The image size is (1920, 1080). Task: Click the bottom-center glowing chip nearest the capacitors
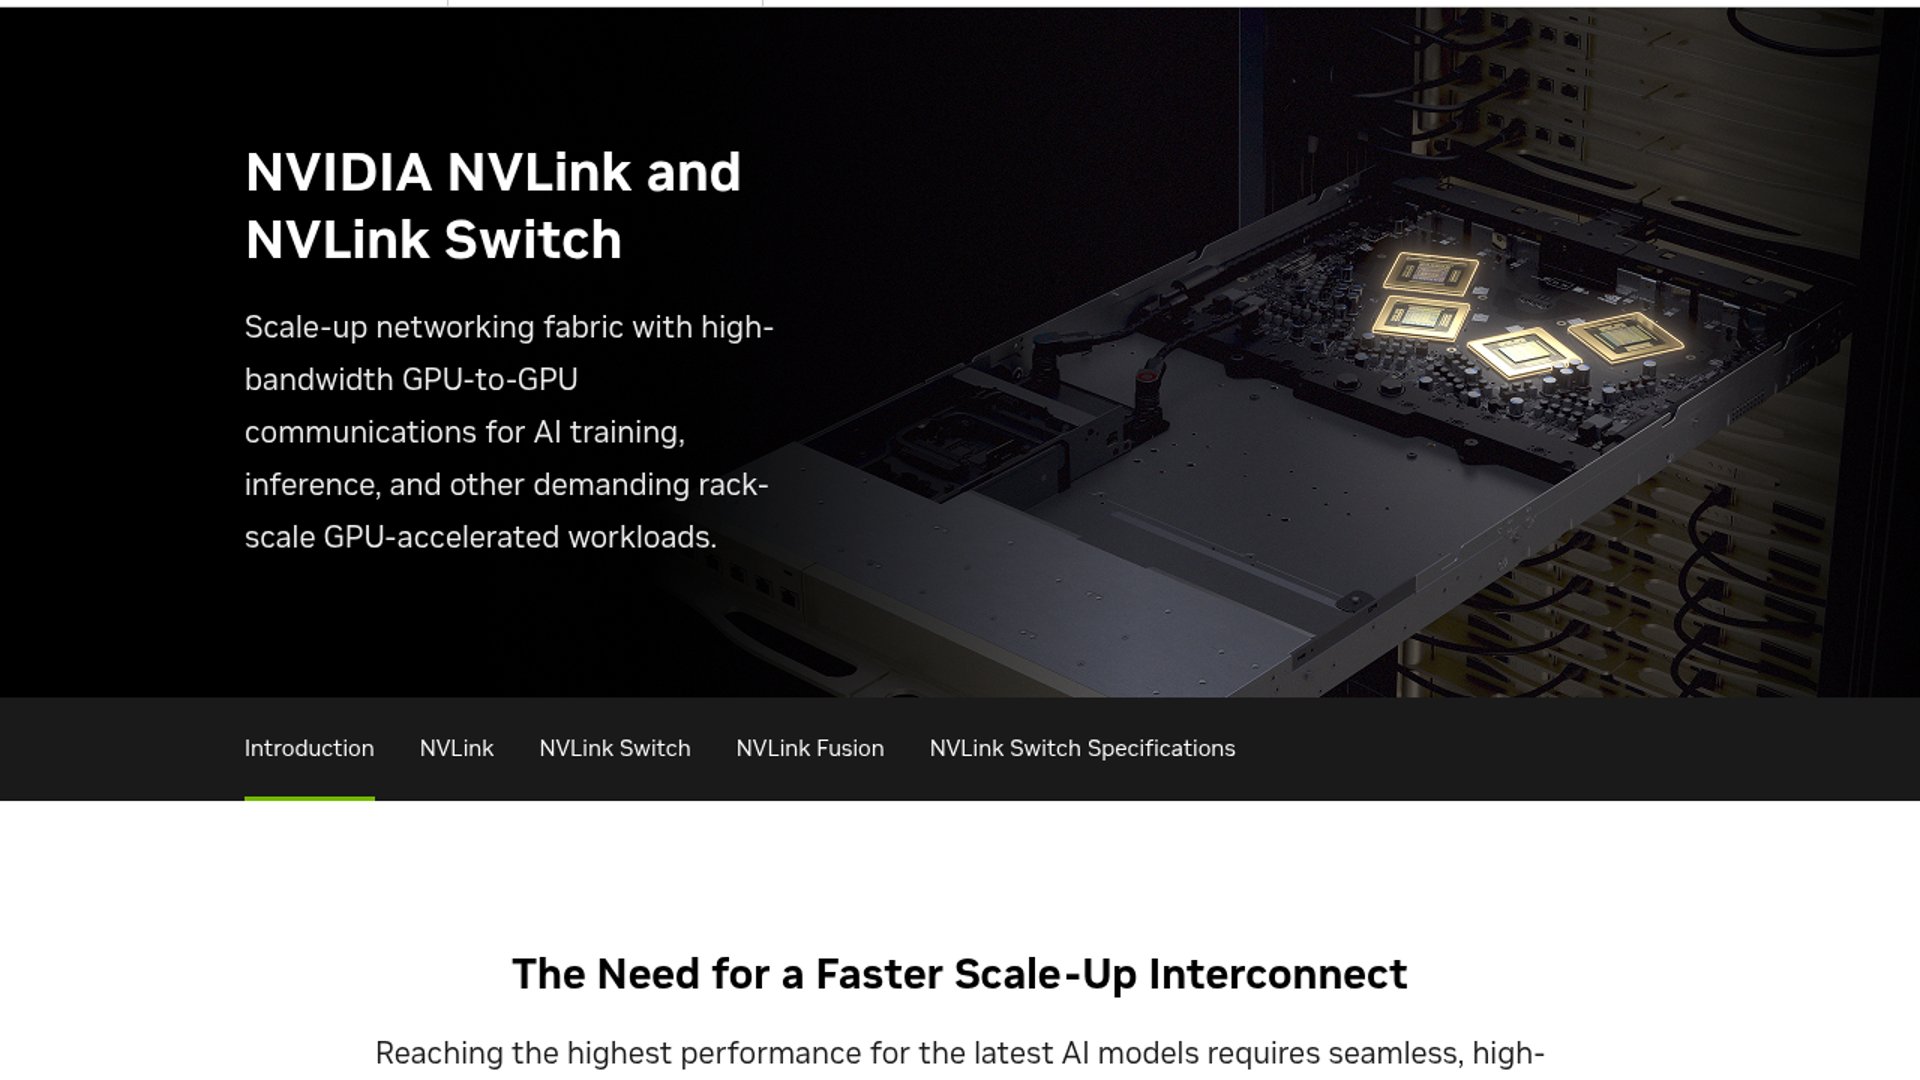point(1523,353)
